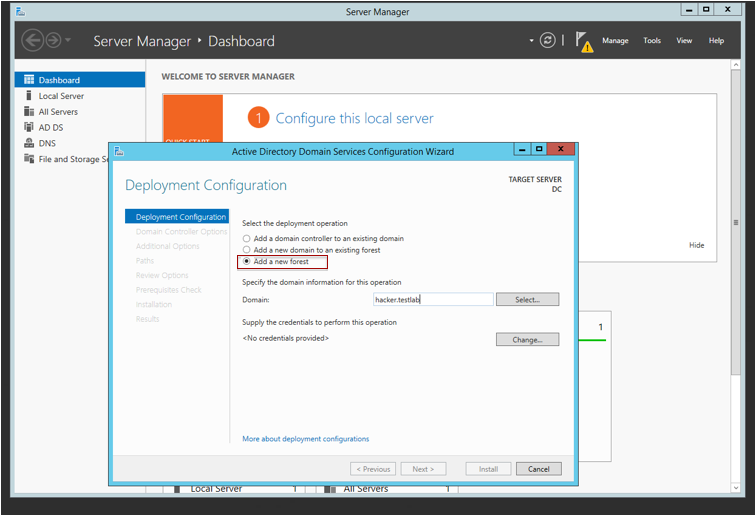
Task: Click the Domain text field
Action: pos(433,299)
